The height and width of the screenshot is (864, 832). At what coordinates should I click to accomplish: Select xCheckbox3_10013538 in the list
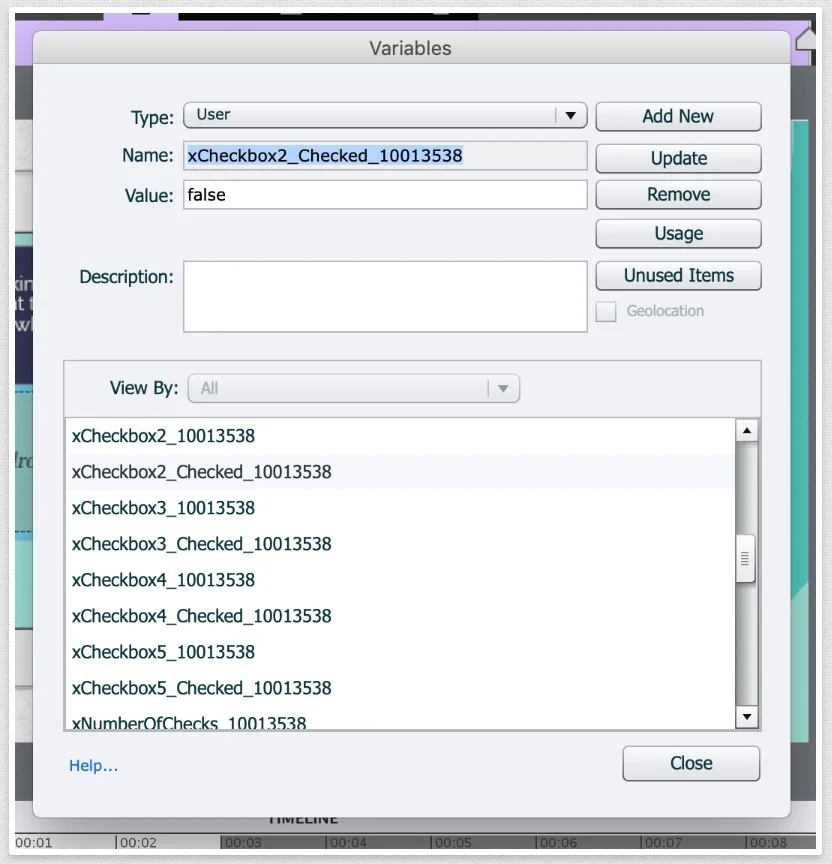(x=163, y=508)
